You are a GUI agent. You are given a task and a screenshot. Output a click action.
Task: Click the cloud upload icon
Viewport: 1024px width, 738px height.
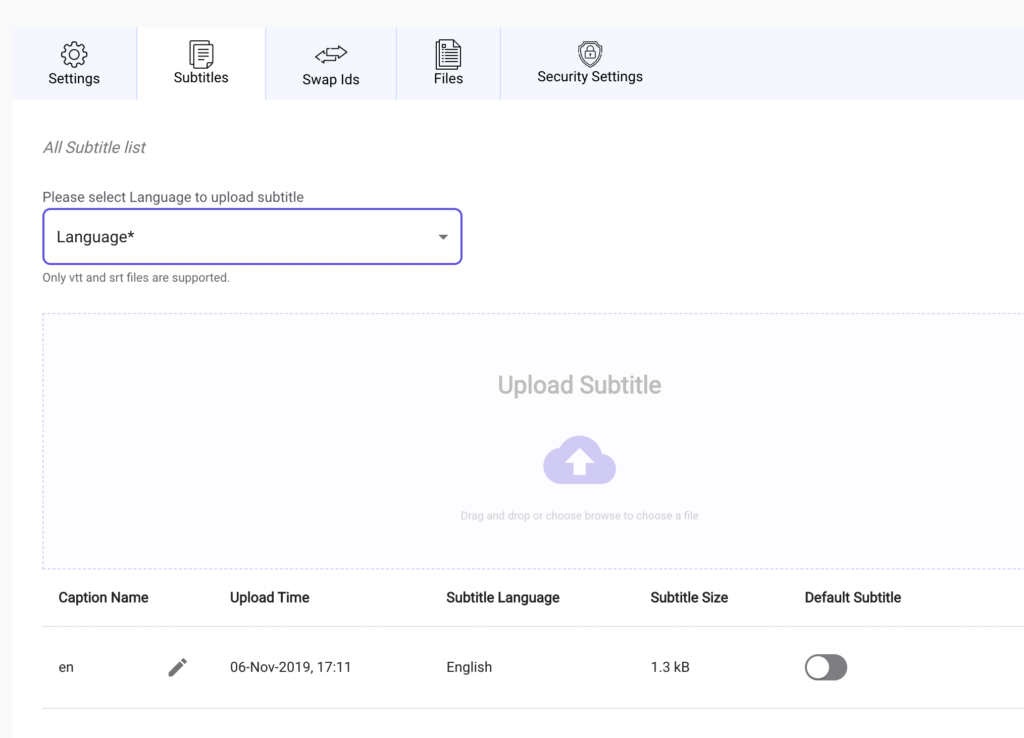click(580, 460)
